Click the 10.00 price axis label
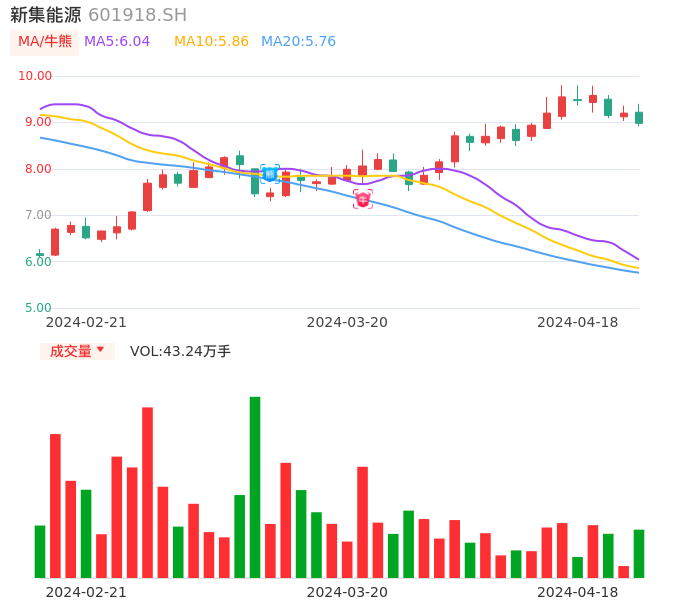The image size is (686, 606). 36,76
